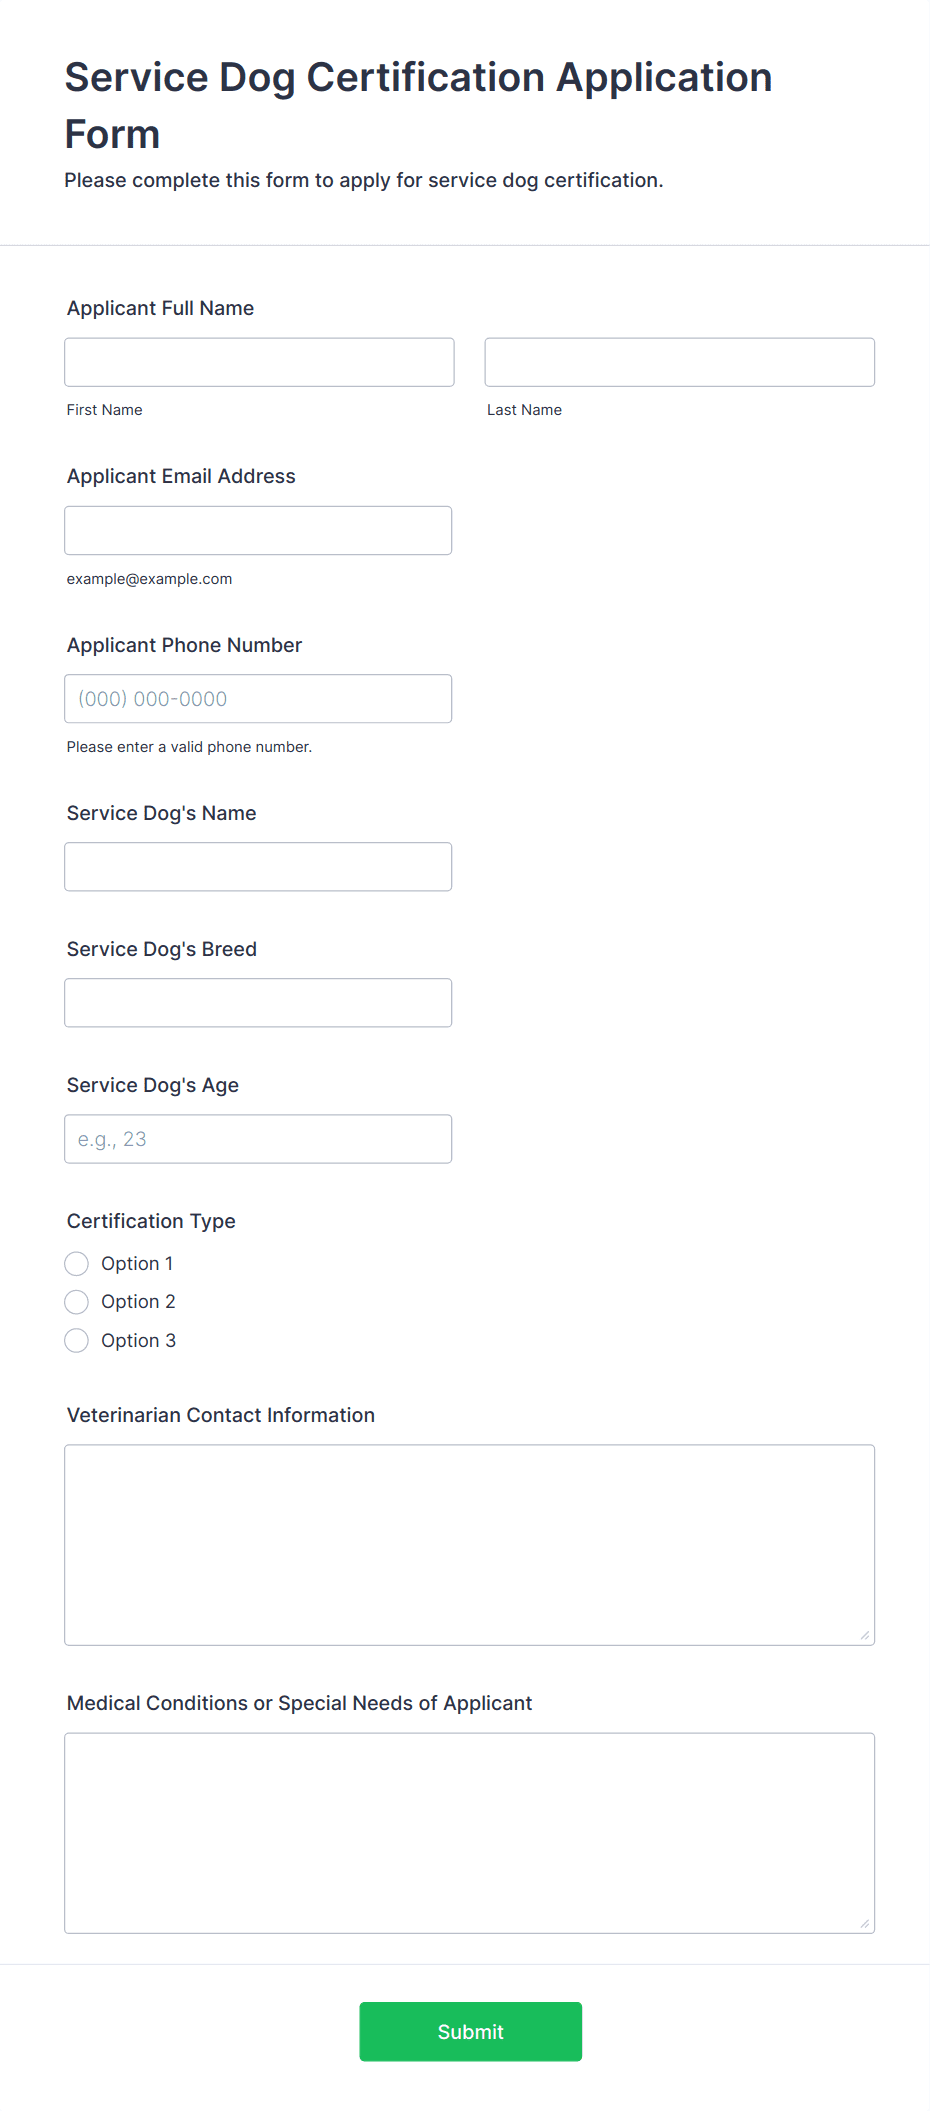The width and height of the screenshot is (930, 2111).
Task: Click the Applicant Full Name label
Action: [x=160, y=308]
